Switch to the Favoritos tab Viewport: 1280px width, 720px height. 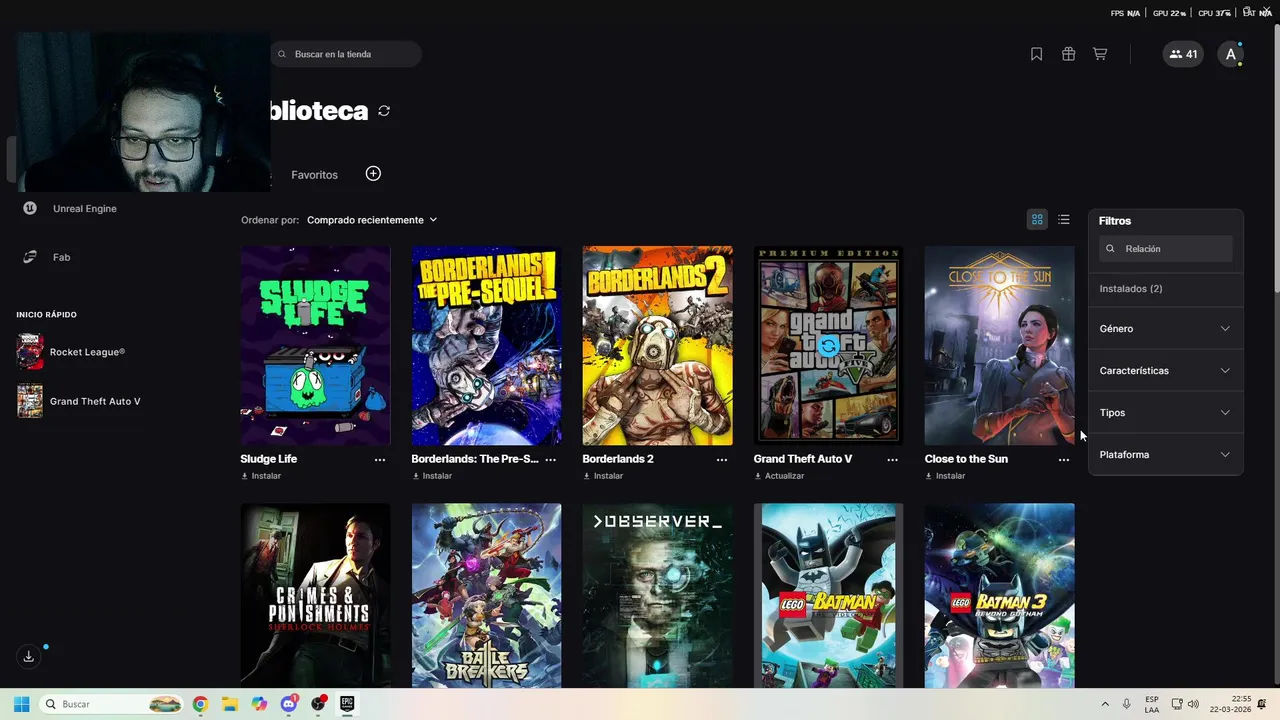[314, 175]
